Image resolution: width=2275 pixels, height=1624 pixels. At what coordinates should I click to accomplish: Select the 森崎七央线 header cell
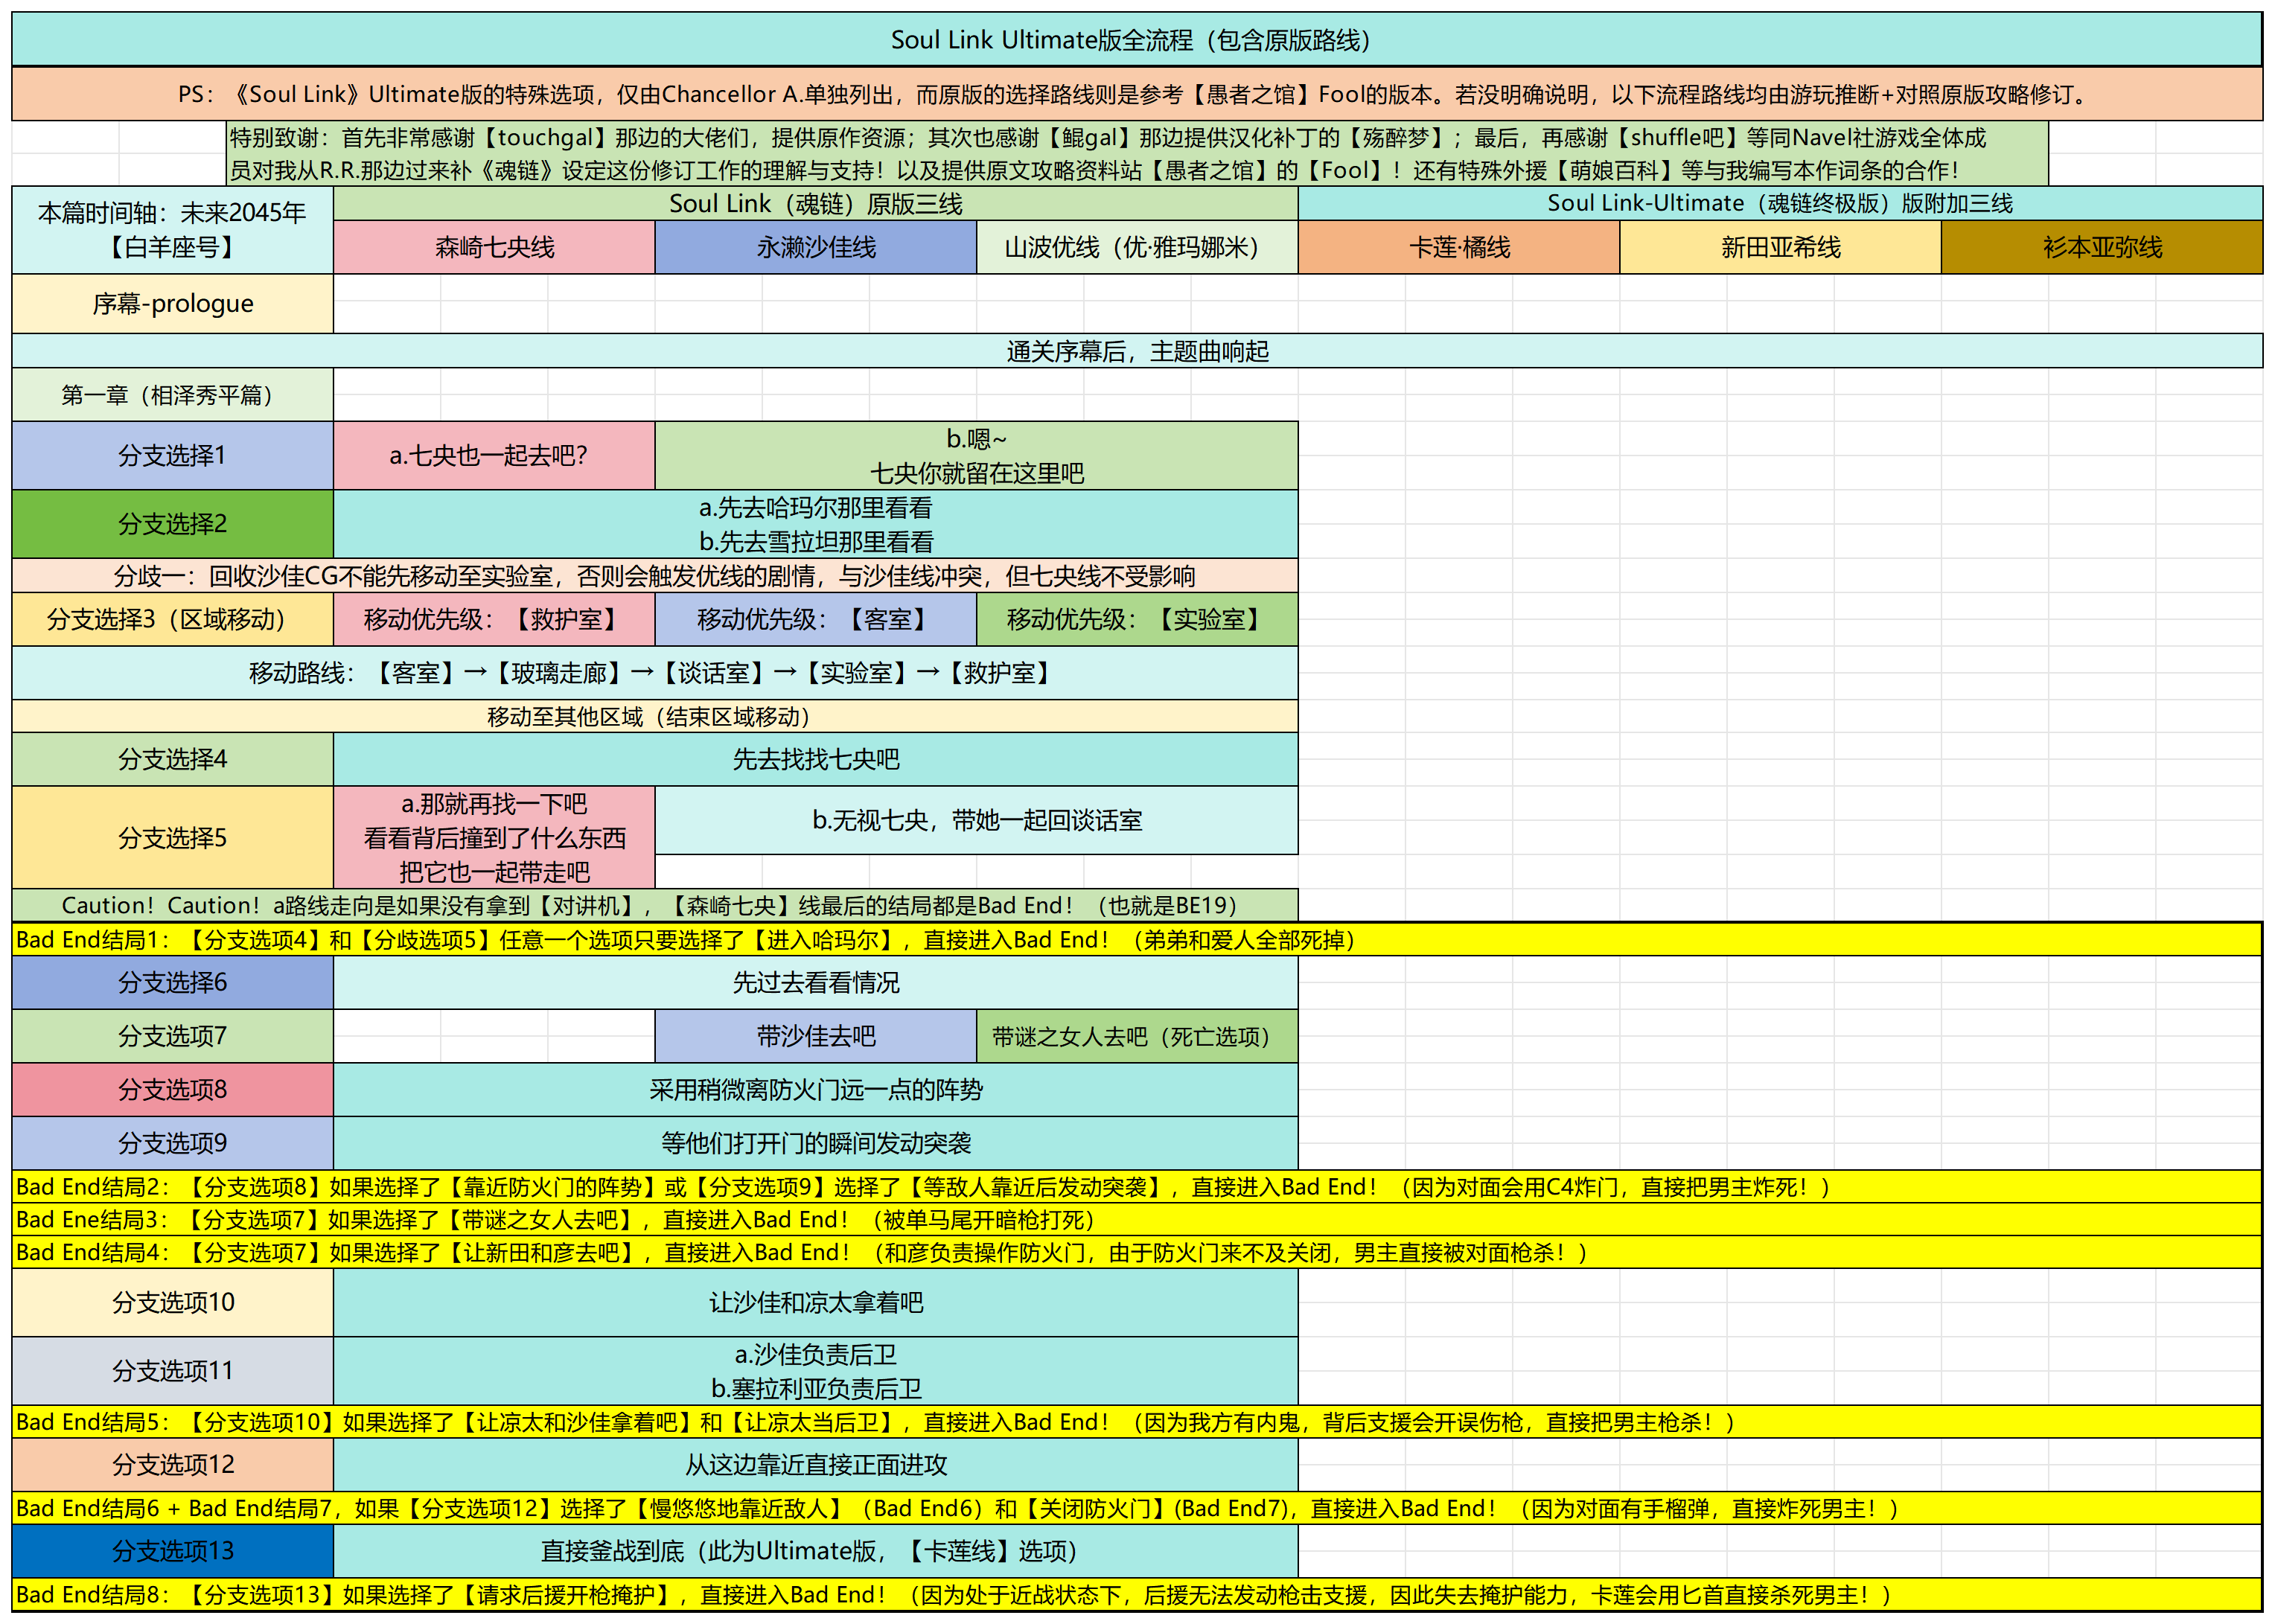494,247
